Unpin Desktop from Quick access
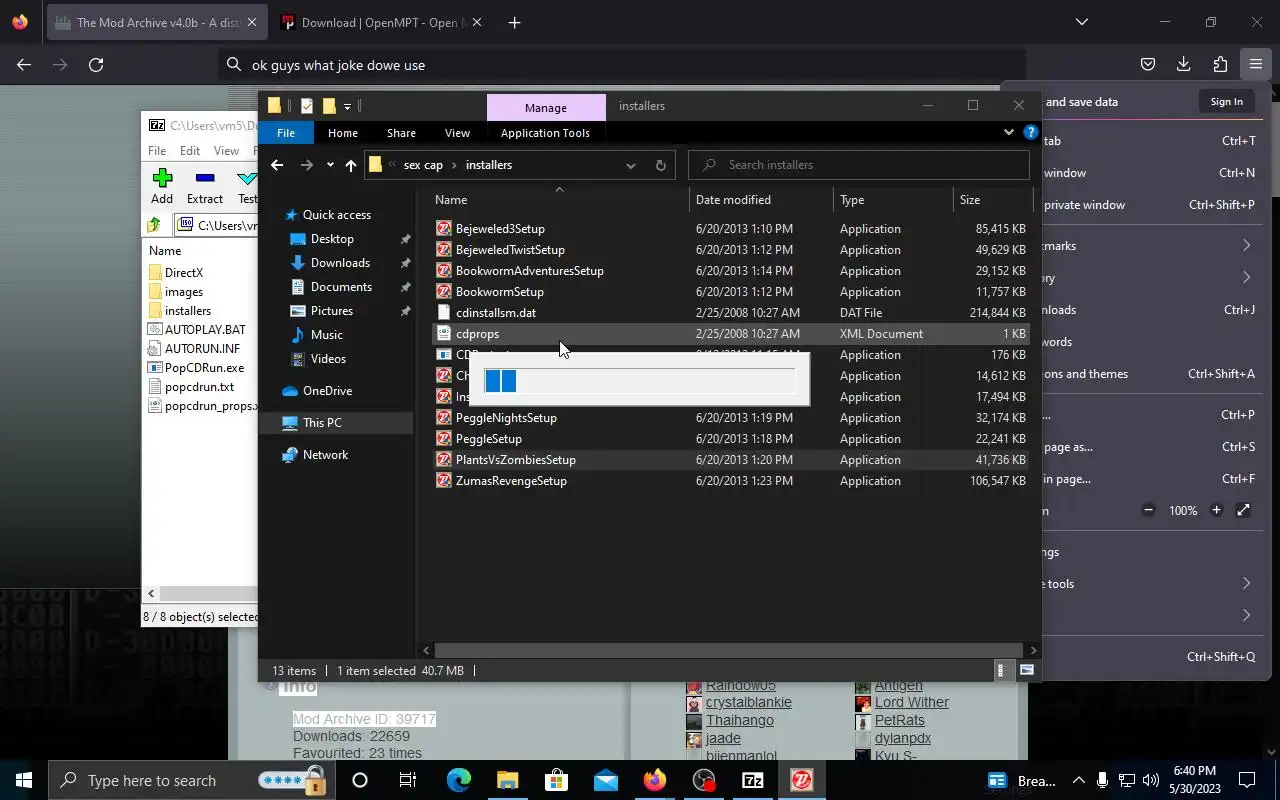Viewport: 1280px width, 800px height. coord(405,239)
